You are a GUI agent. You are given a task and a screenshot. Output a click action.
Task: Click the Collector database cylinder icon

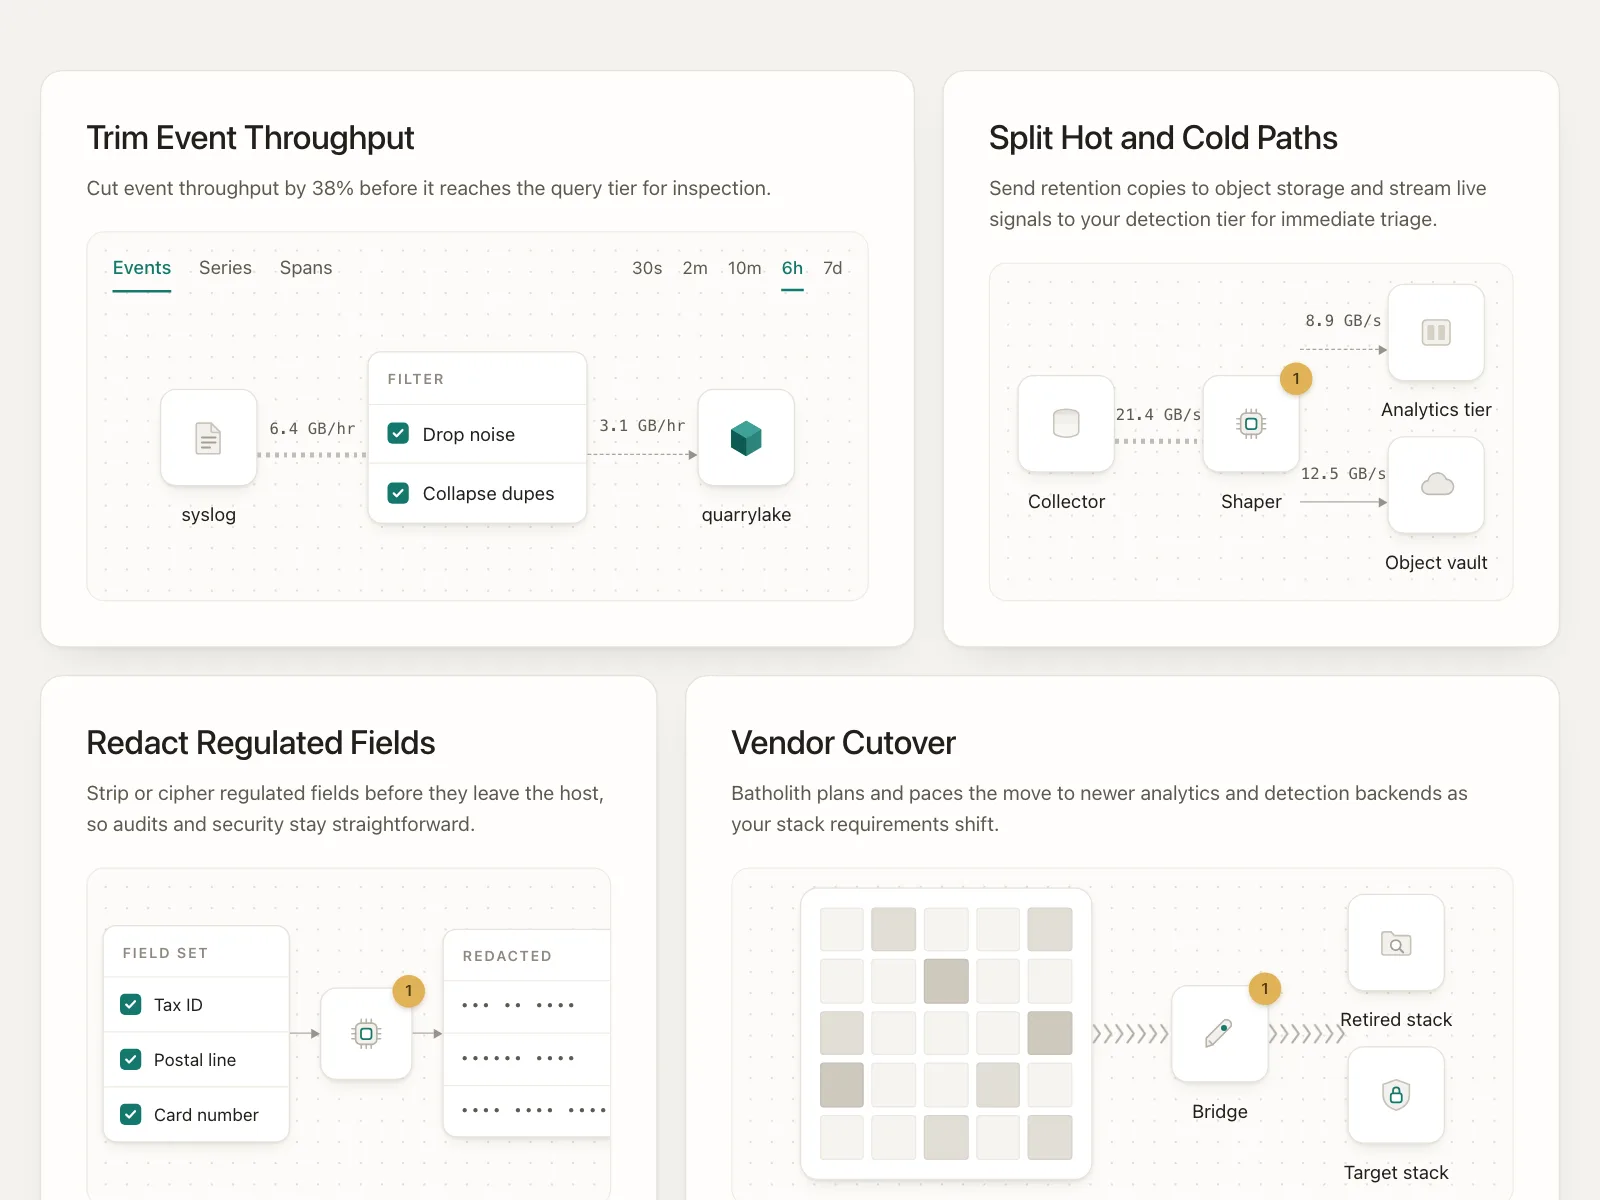1066,424
